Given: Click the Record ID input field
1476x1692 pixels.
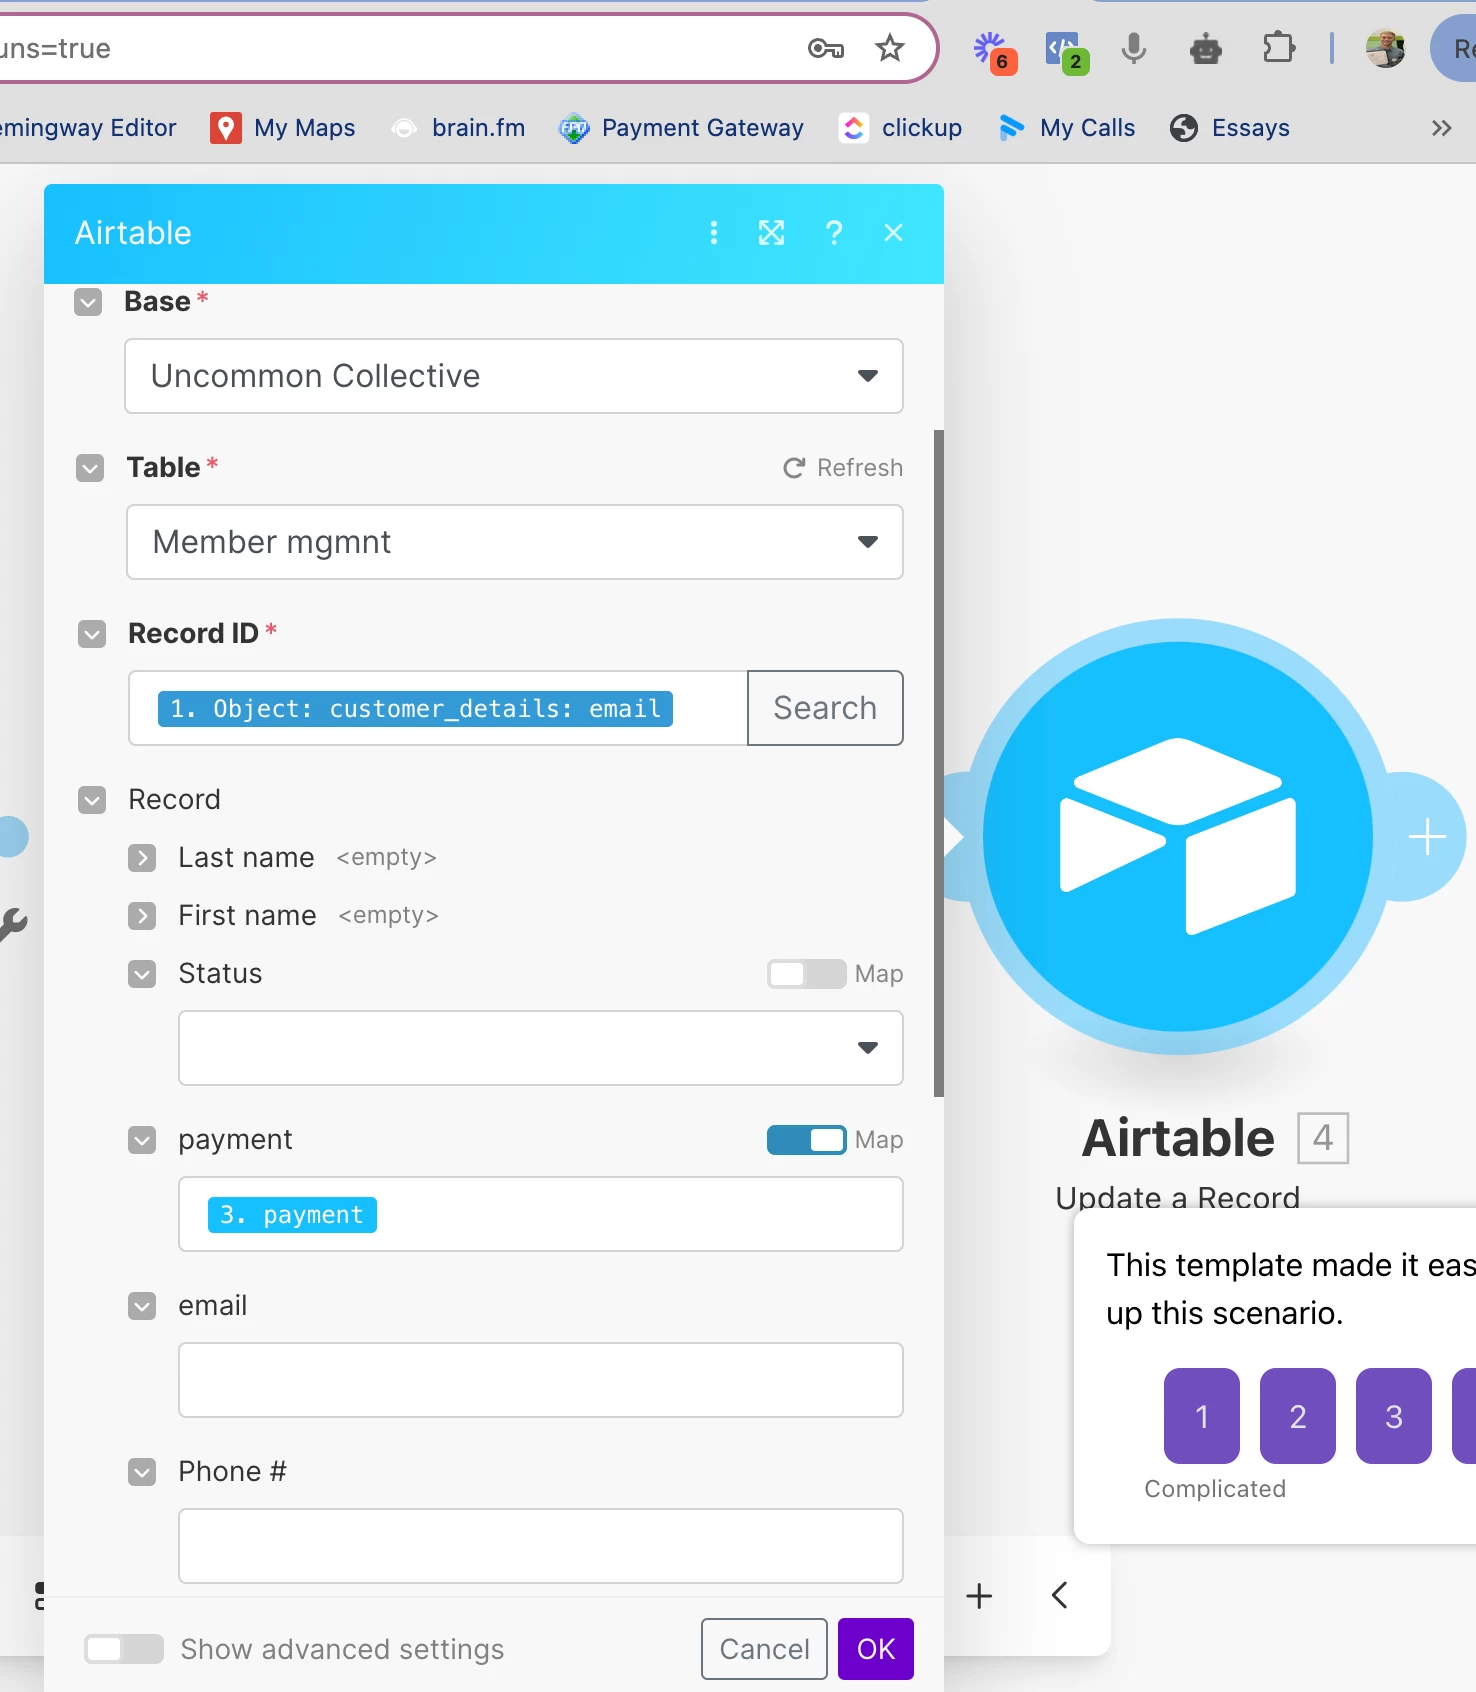Looking at the screenshot, I should tap(438, 708).
